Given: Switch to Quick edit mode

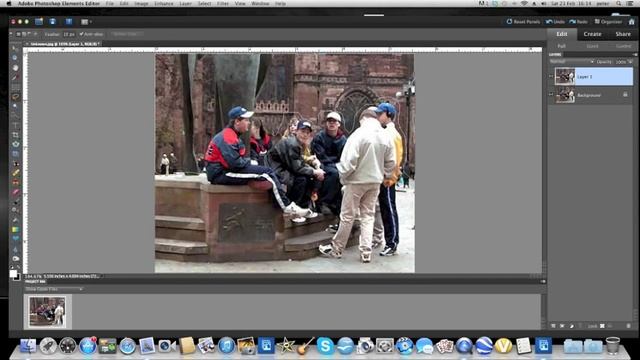Looking at the screenshot, I should pyautogui.click(x=592, y=46).
